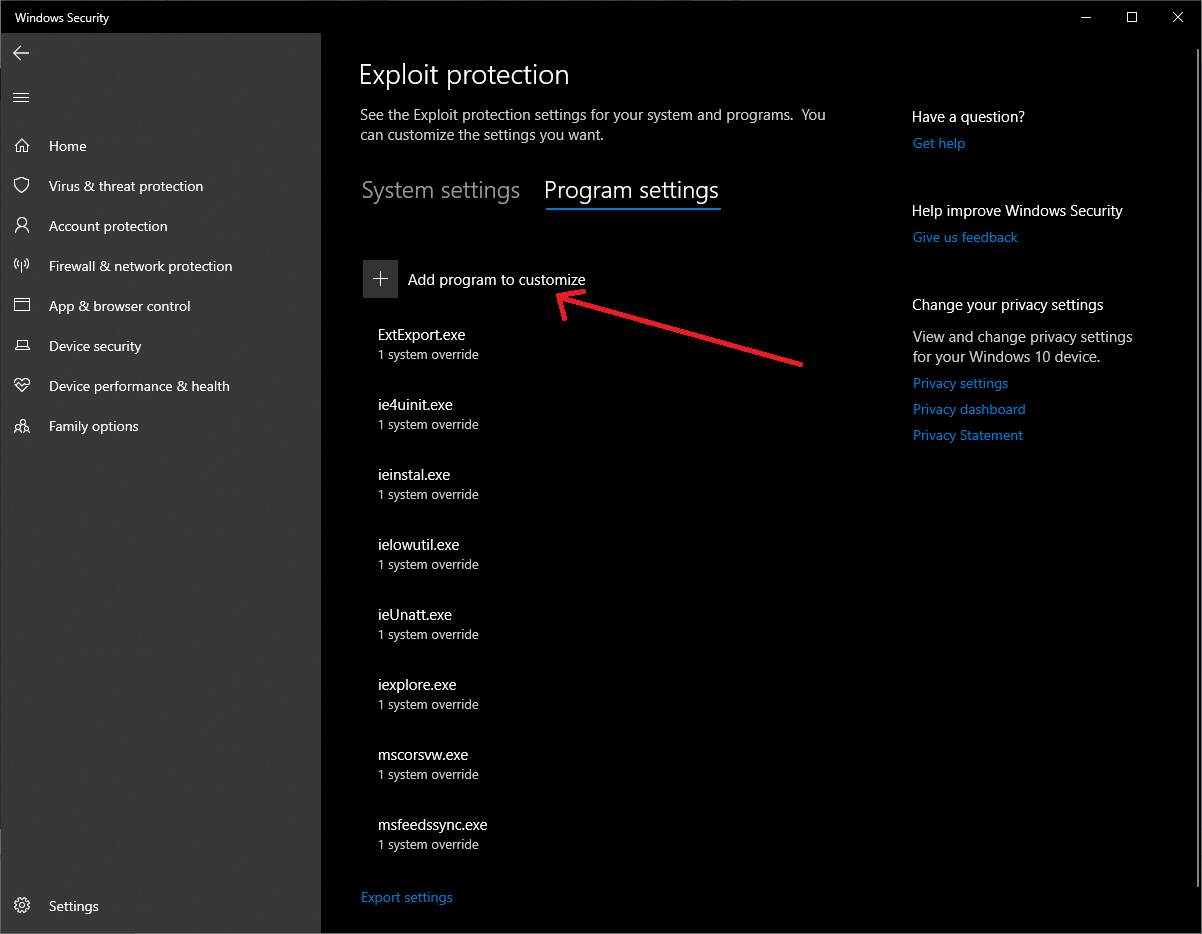Image resolution: width=1202 pixels, height=934 pixels.
Task: Open Home via house icon
Action: pyautogui.click(x=22, y=146)
